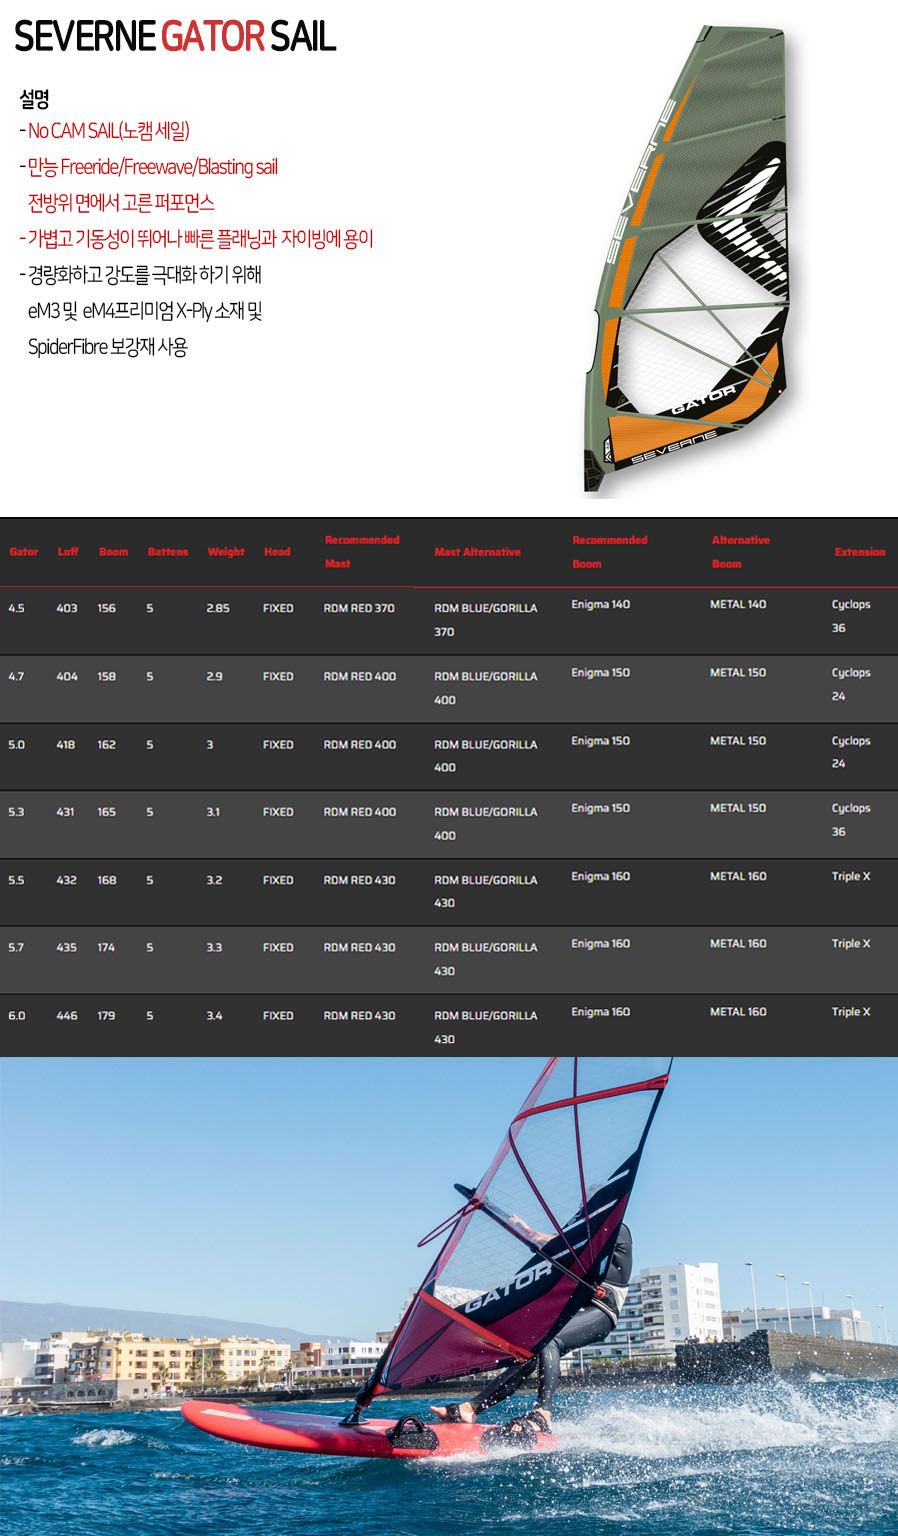898x1536 pixels.
Task: Select sail size 5.5 in the Gator column
Action: (x=16, y=880)
